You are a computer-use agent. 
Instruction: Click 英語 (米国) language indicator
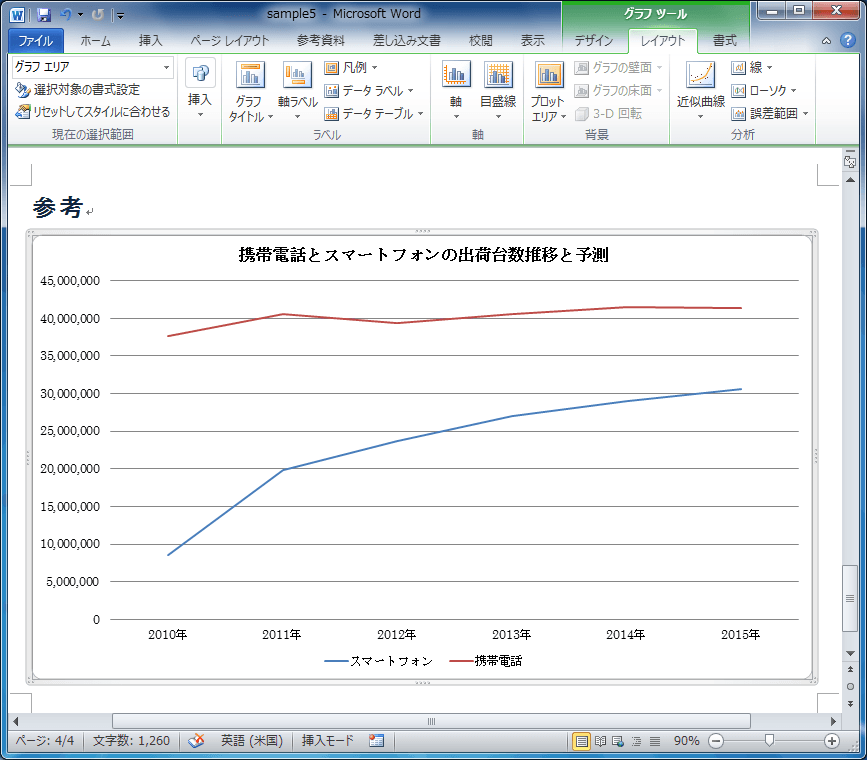pyautogui.click(x=252, y=741)
